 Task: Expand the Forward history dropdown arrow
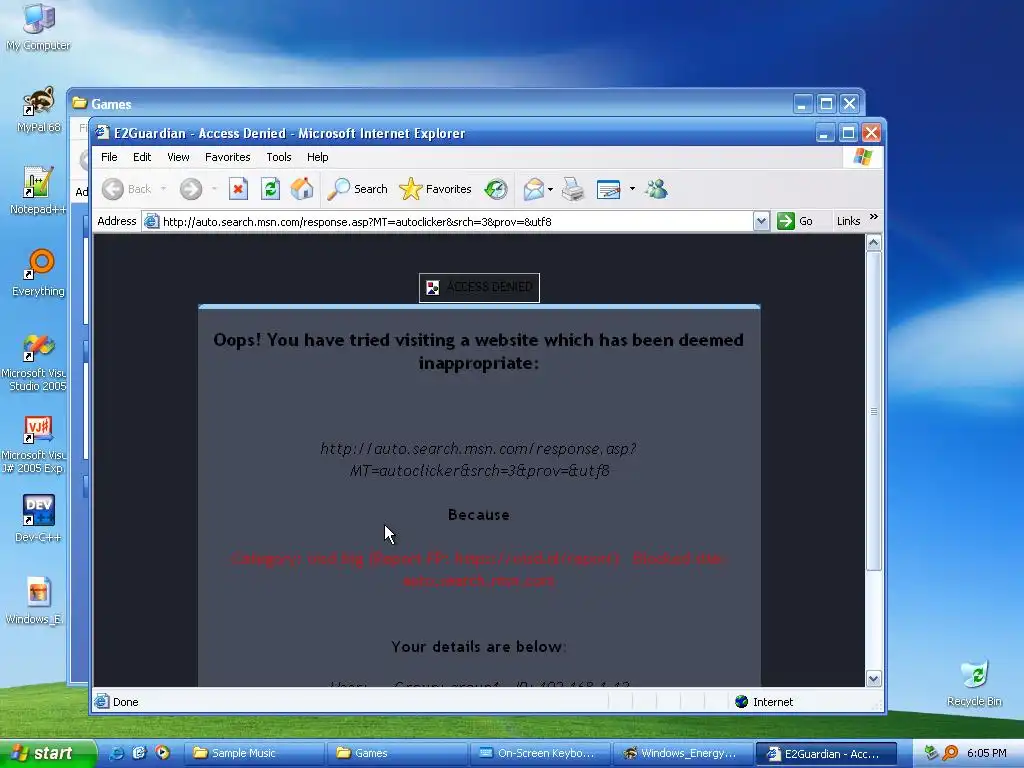click(214, 189)
